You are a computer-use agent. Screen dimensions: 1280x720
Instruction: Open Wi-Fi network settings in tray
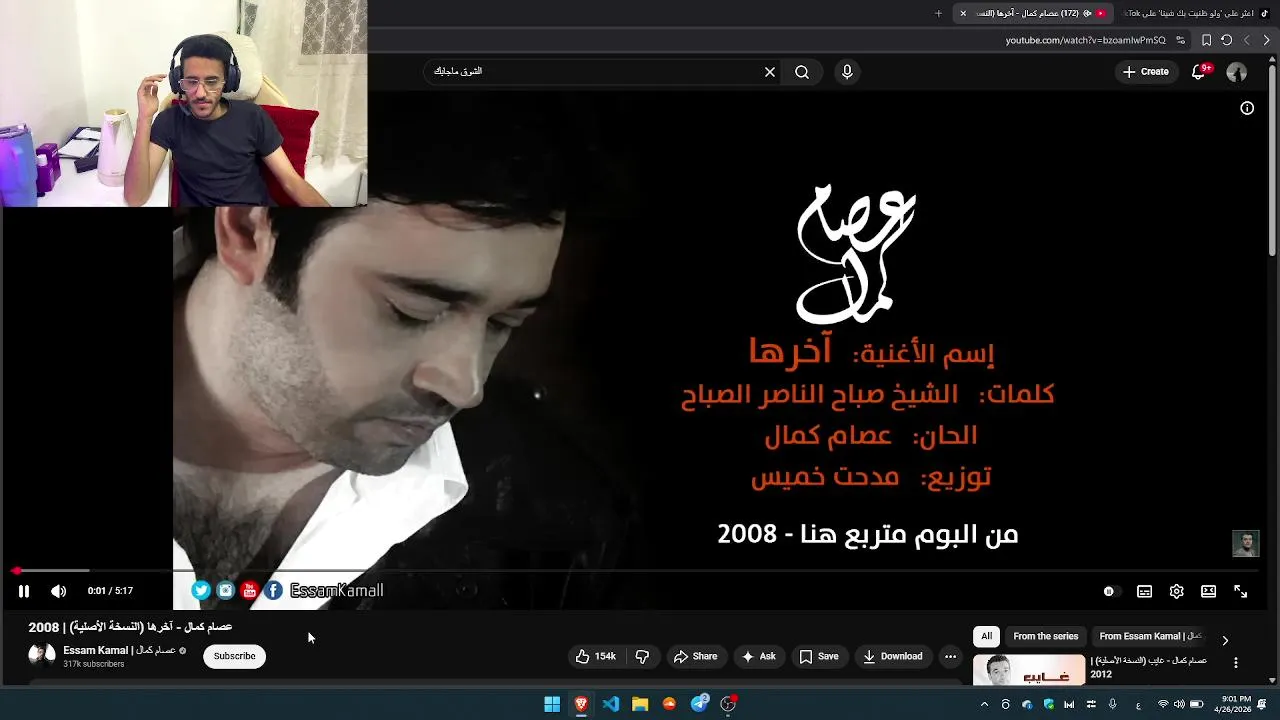coord(1163,704)
